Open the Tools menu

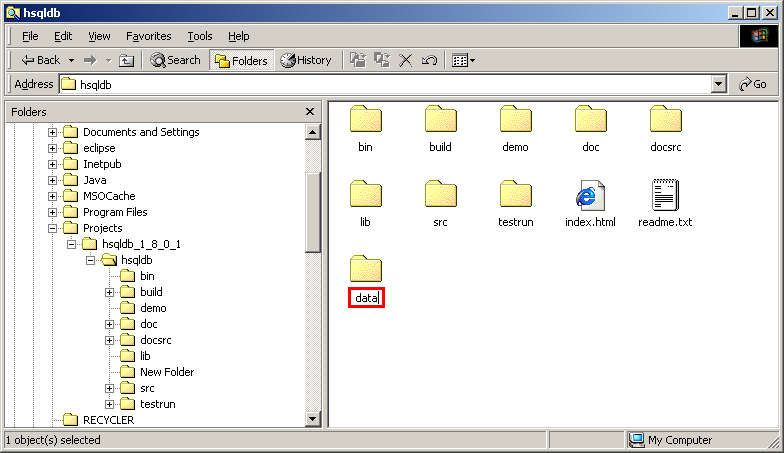point(200,36)
